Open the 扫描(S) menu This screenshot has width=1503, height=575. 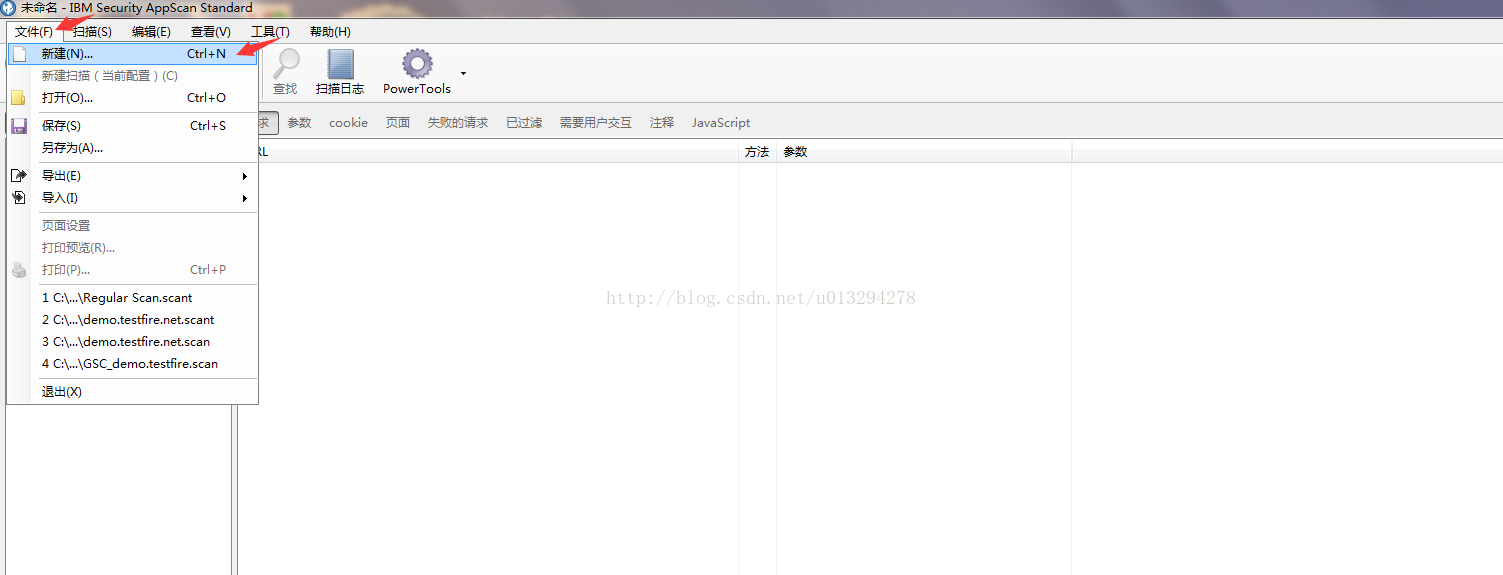(x=92, y=32)
